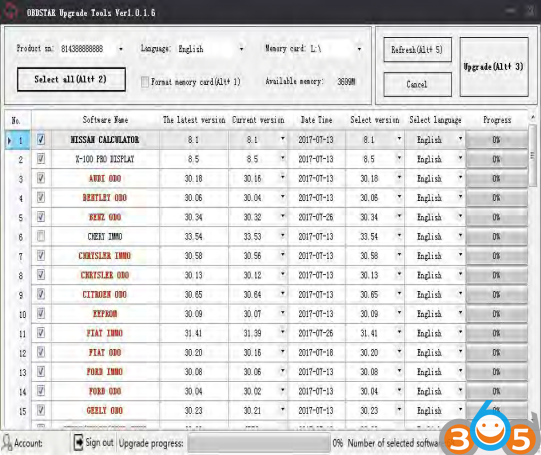The image size is (541, 455).
Task: Click the Sign out arrow icon
Action: click(x=78, y=442)
